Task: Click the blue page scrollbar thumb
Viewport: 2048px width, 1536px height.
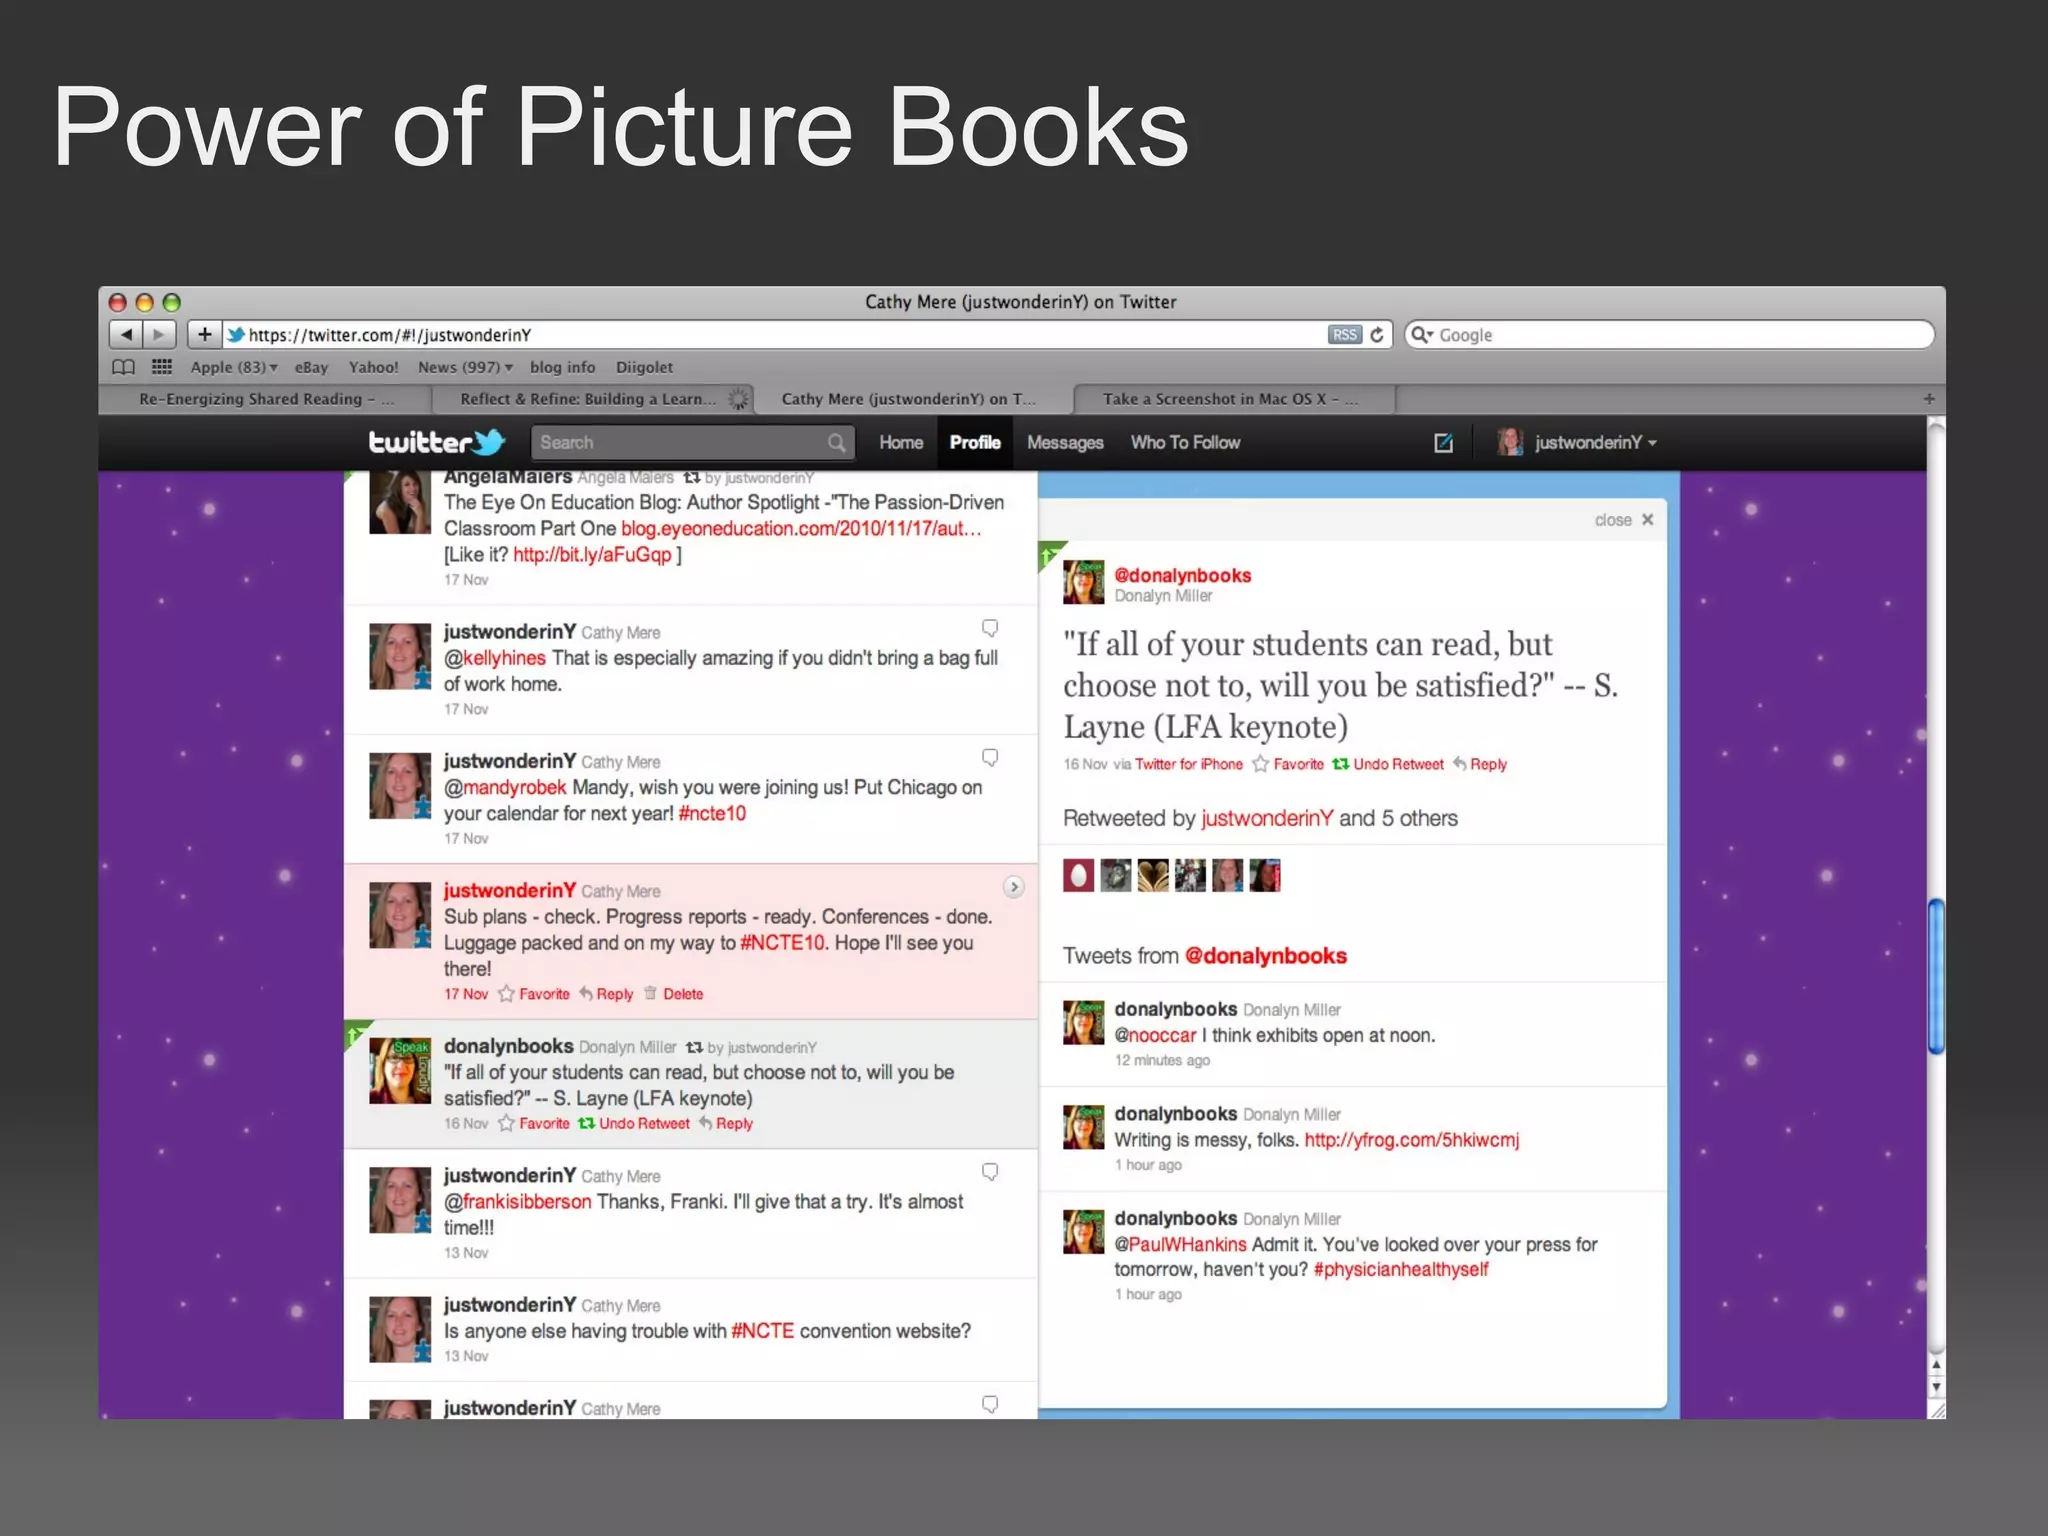Action: point(1936,976)
